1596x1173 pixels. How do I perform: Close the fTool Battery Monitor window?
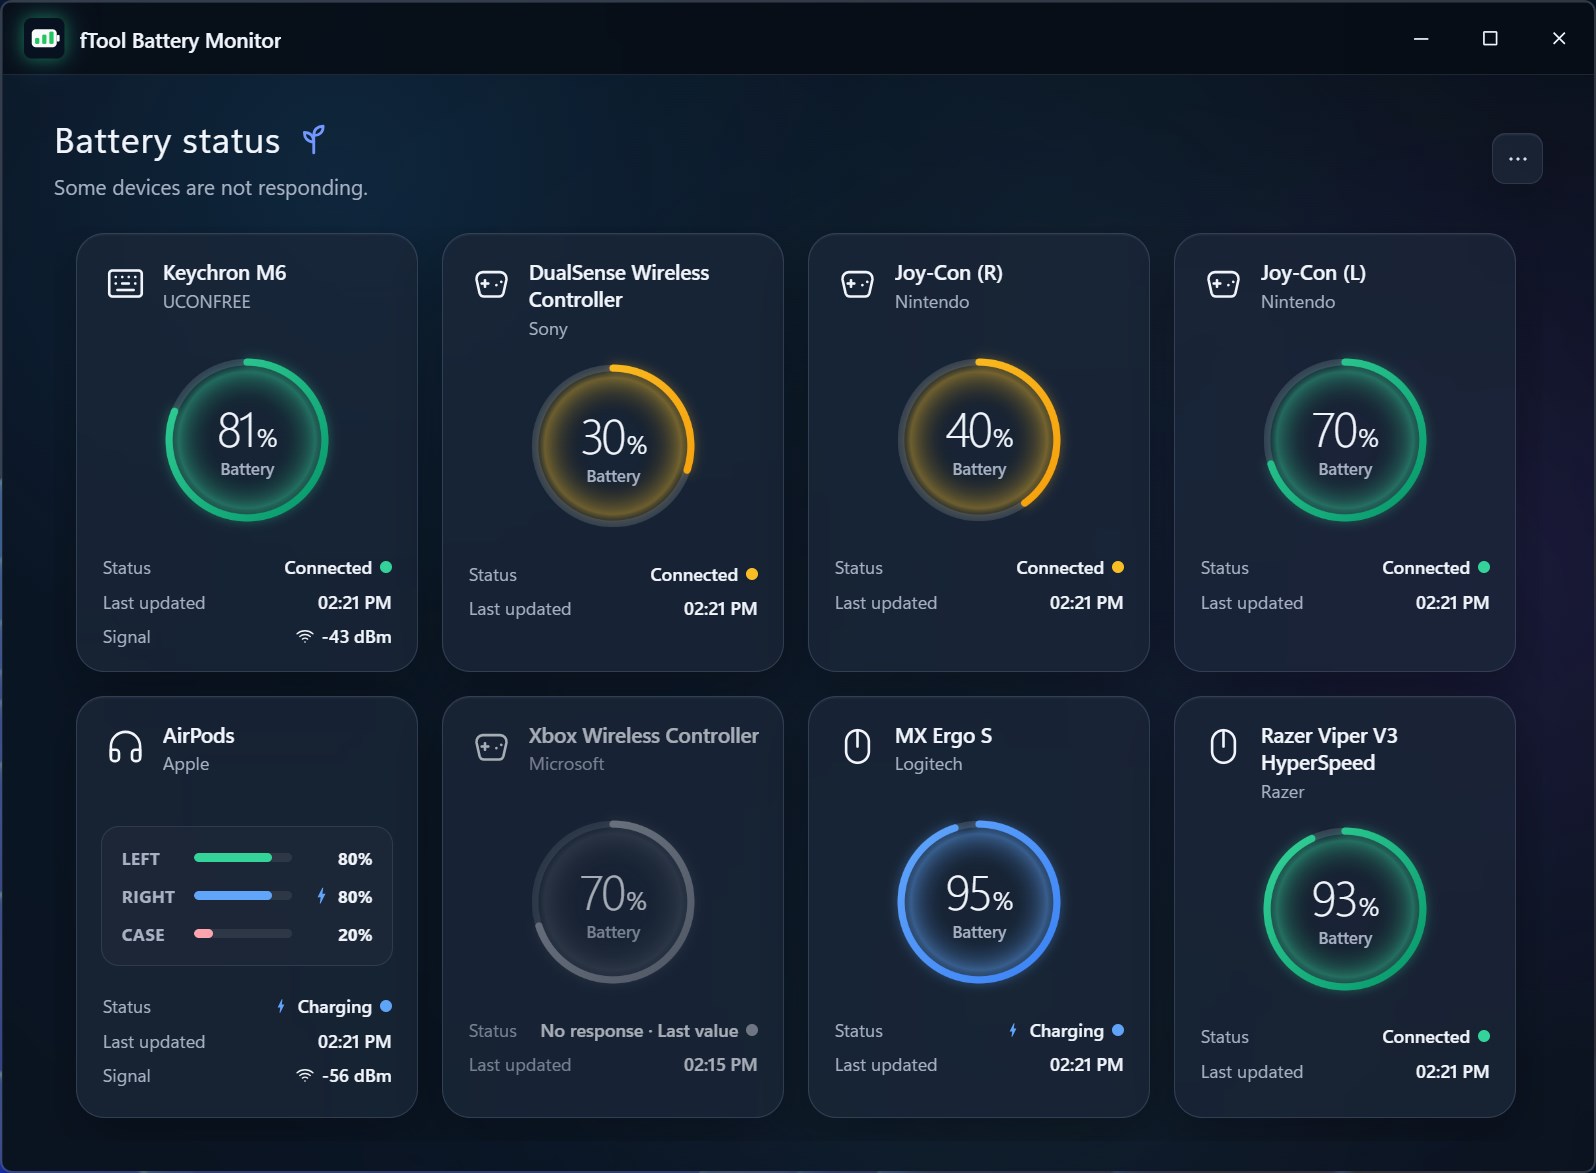point(1559,39)
